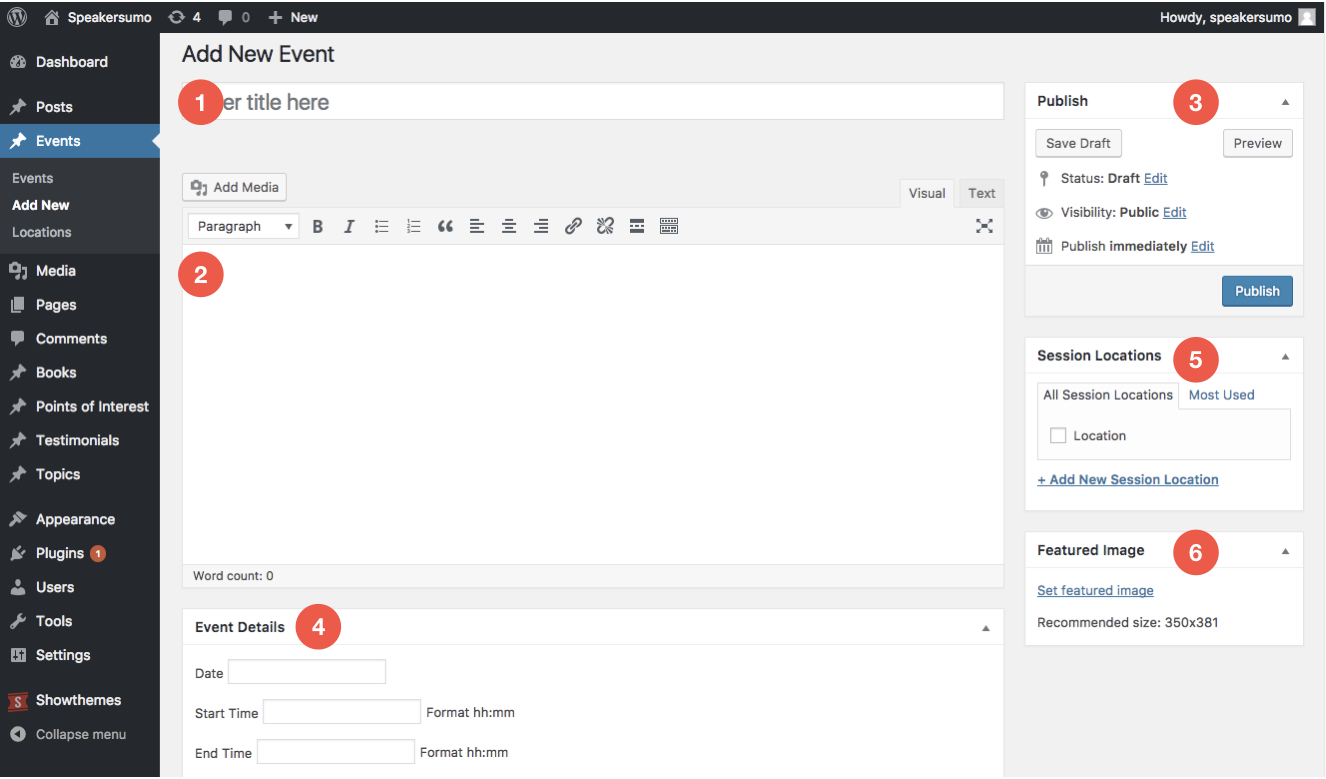Click Set featured image link
The width and height of the screenshot is (1326, 779).
click(1095, 591)
